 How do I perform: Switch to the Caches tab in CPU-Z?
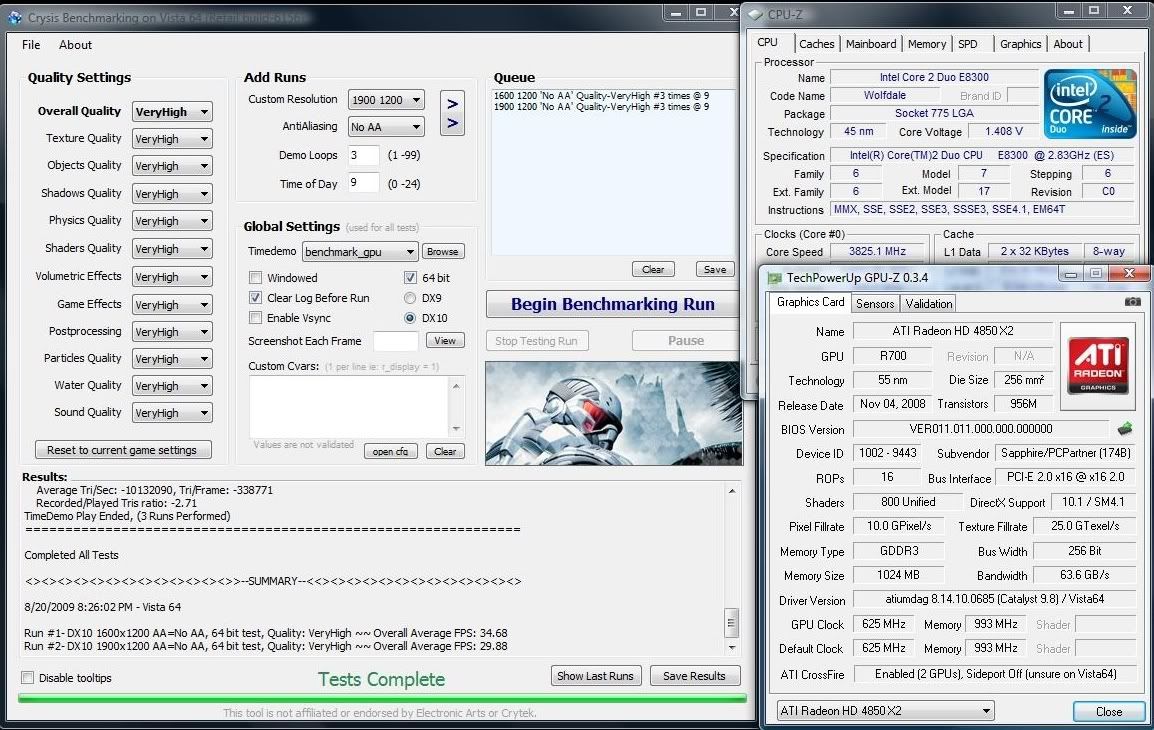[x=816, y=44]
